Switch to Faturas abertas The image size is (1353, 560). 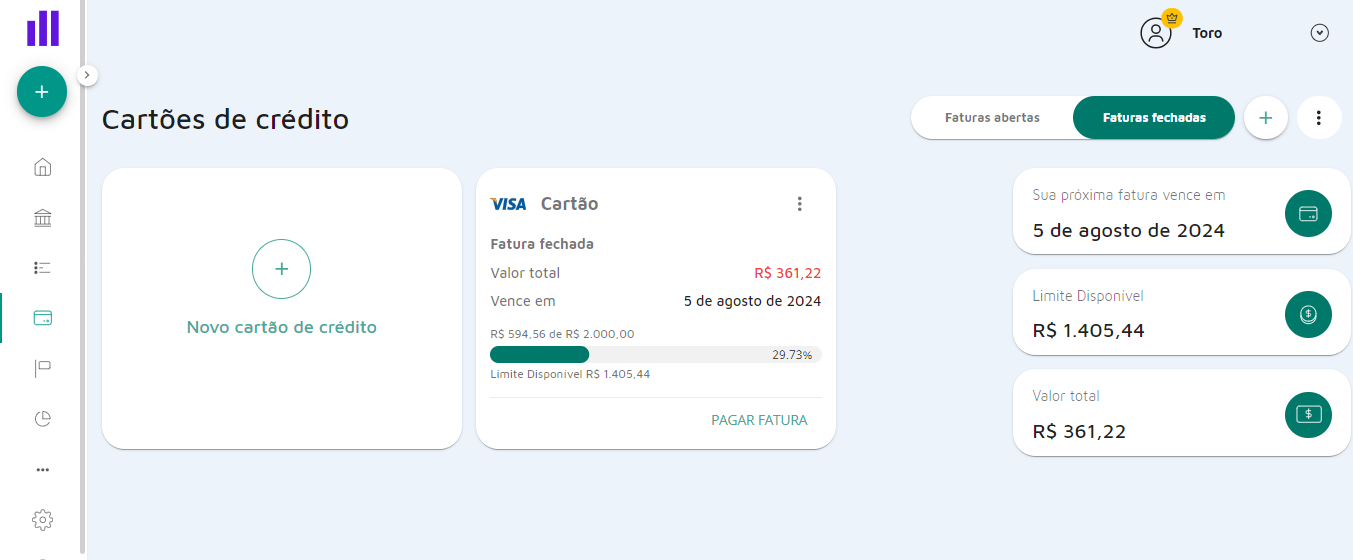pyautogui.click(x=992, y=118)
